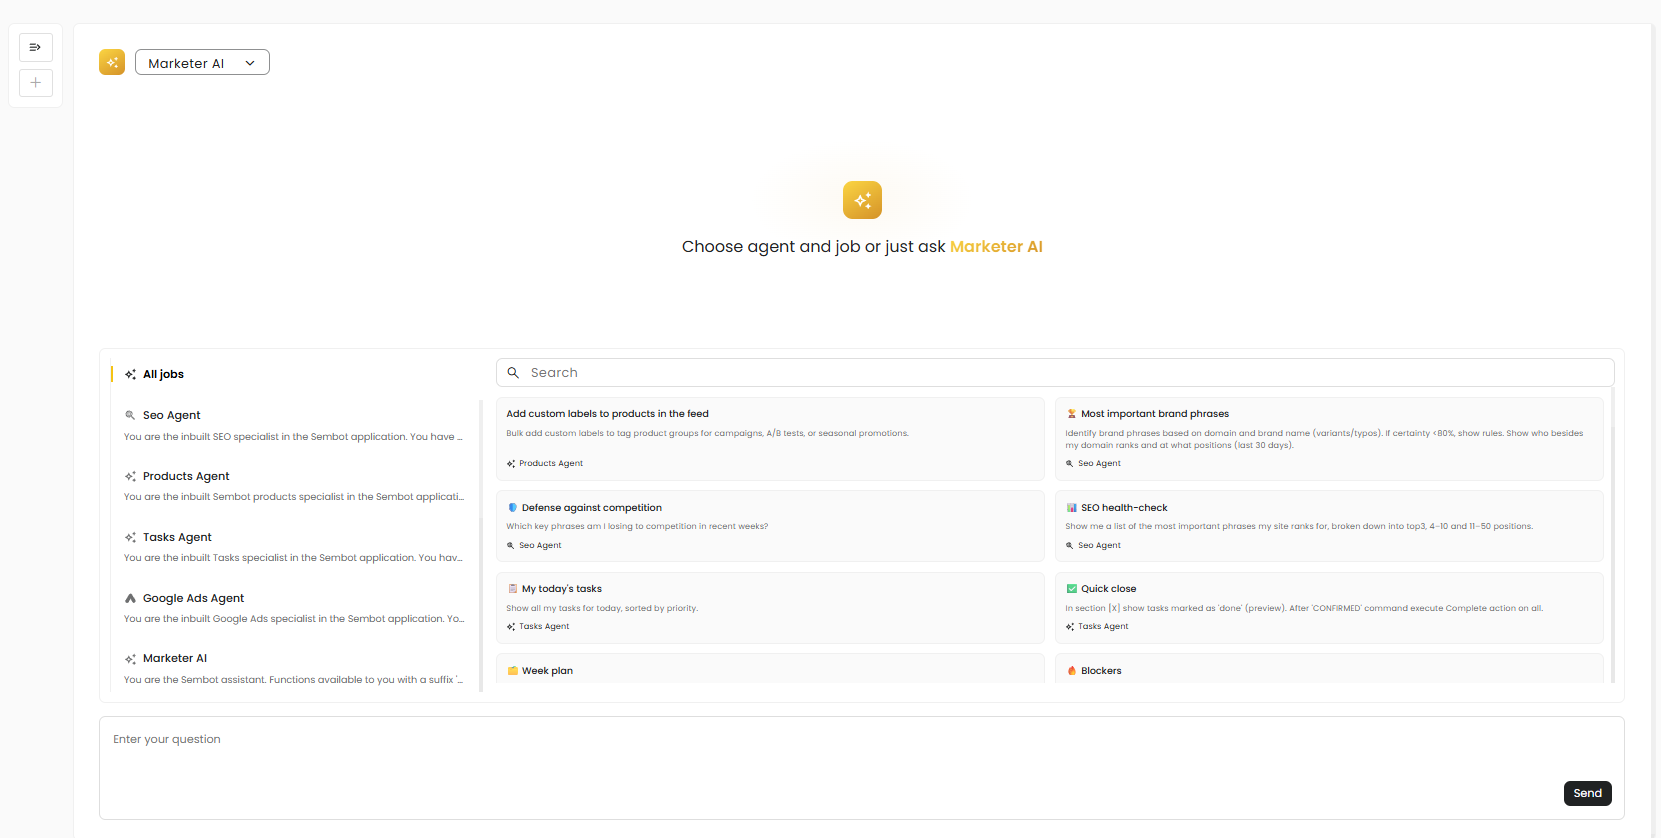Click the Products Agent sparkle icon
1661x838 pixels.
click(130, 476)
